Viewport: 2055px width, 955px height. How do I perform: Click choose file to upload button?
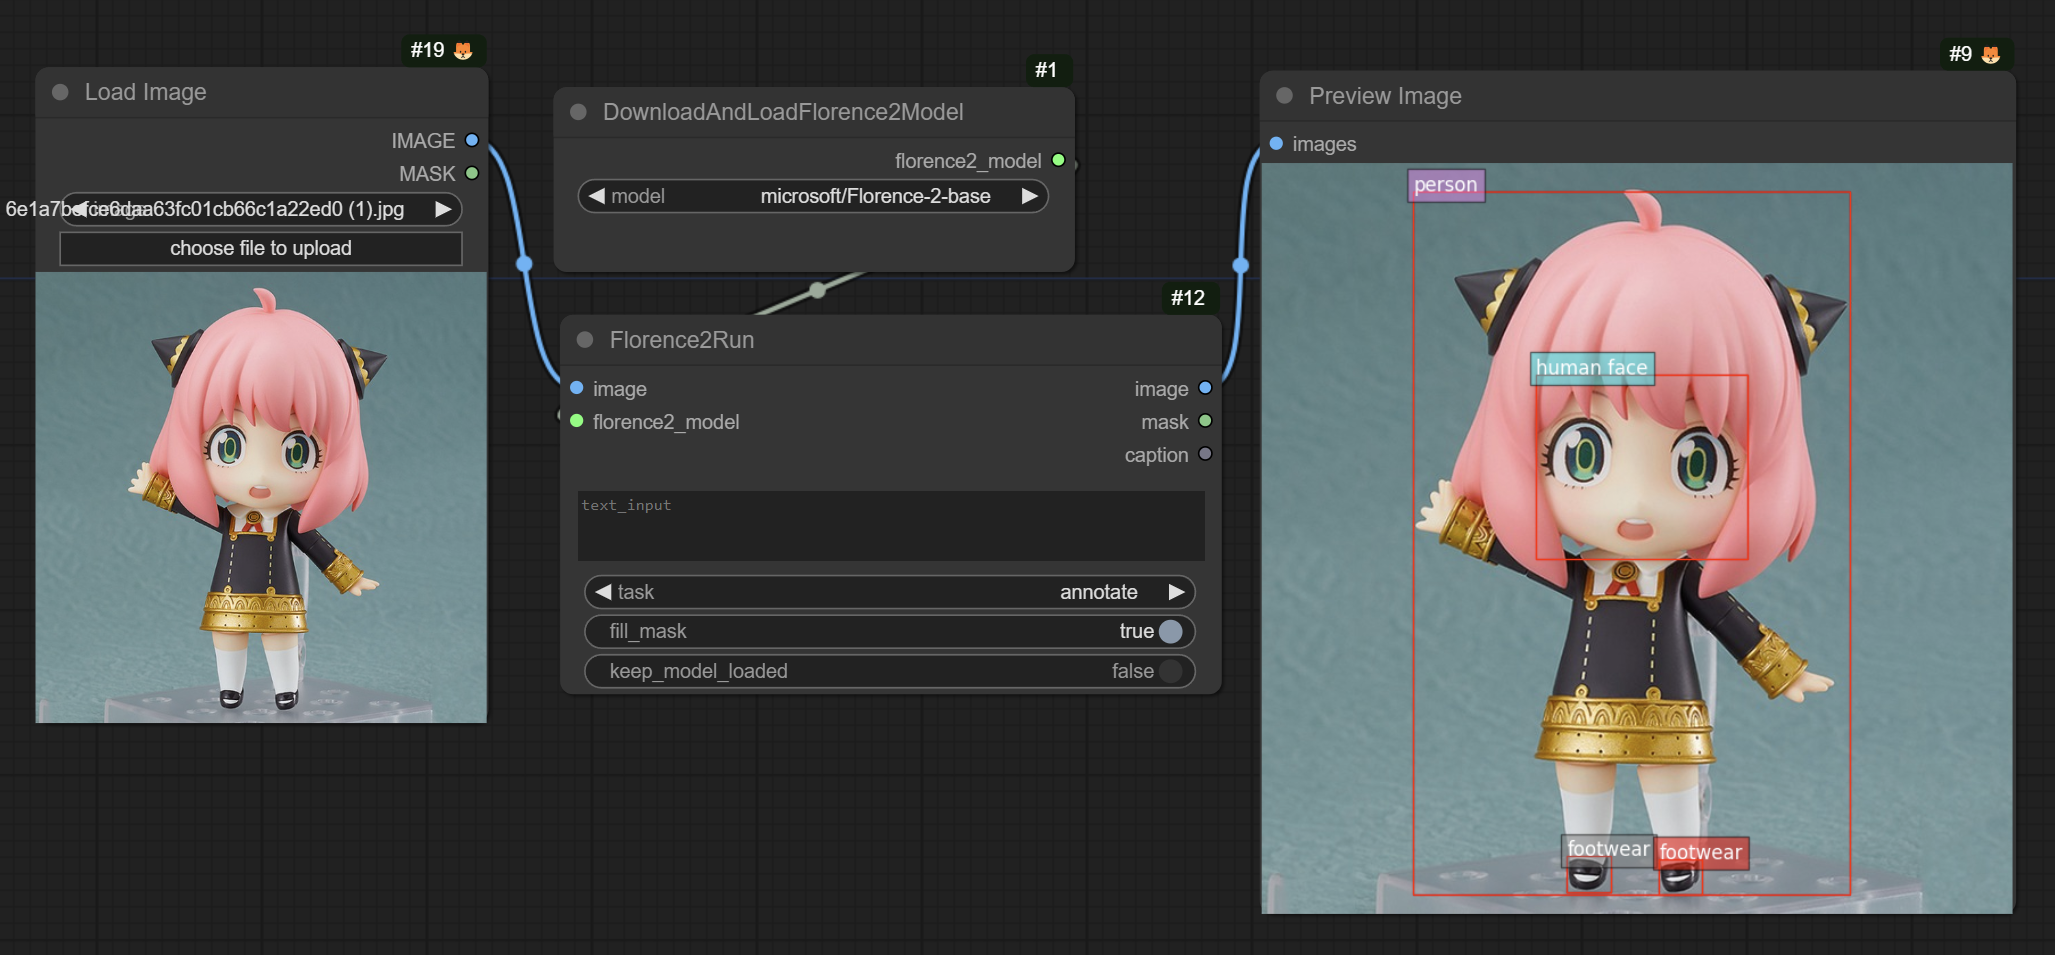pos(261,248)
